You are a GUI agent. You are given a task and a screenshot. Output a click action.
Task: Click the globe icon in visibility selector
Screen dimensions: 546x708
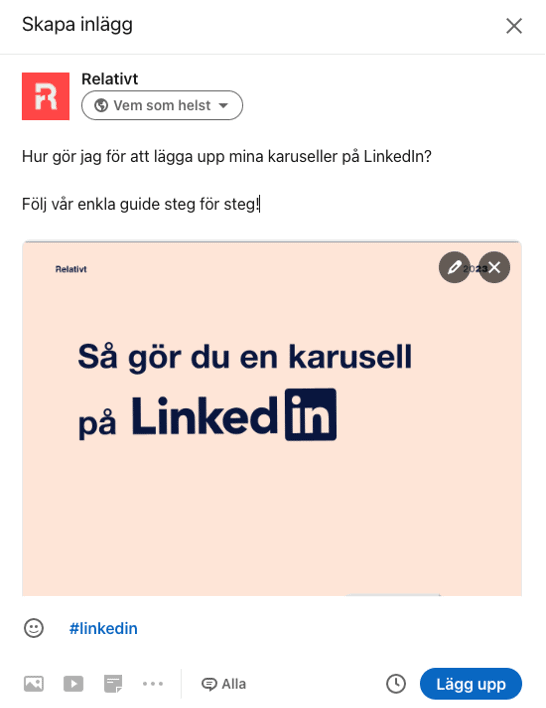click(x=101, y=105)
